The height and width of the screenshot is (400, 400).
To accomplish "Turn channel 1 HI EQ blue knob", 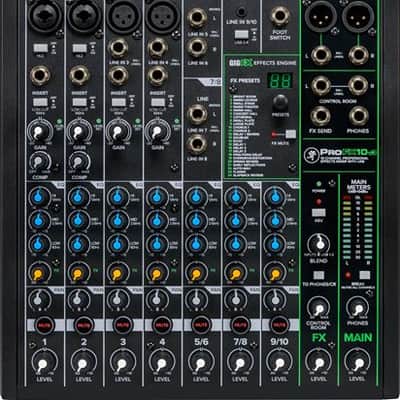I will click(x=39, y=197).
